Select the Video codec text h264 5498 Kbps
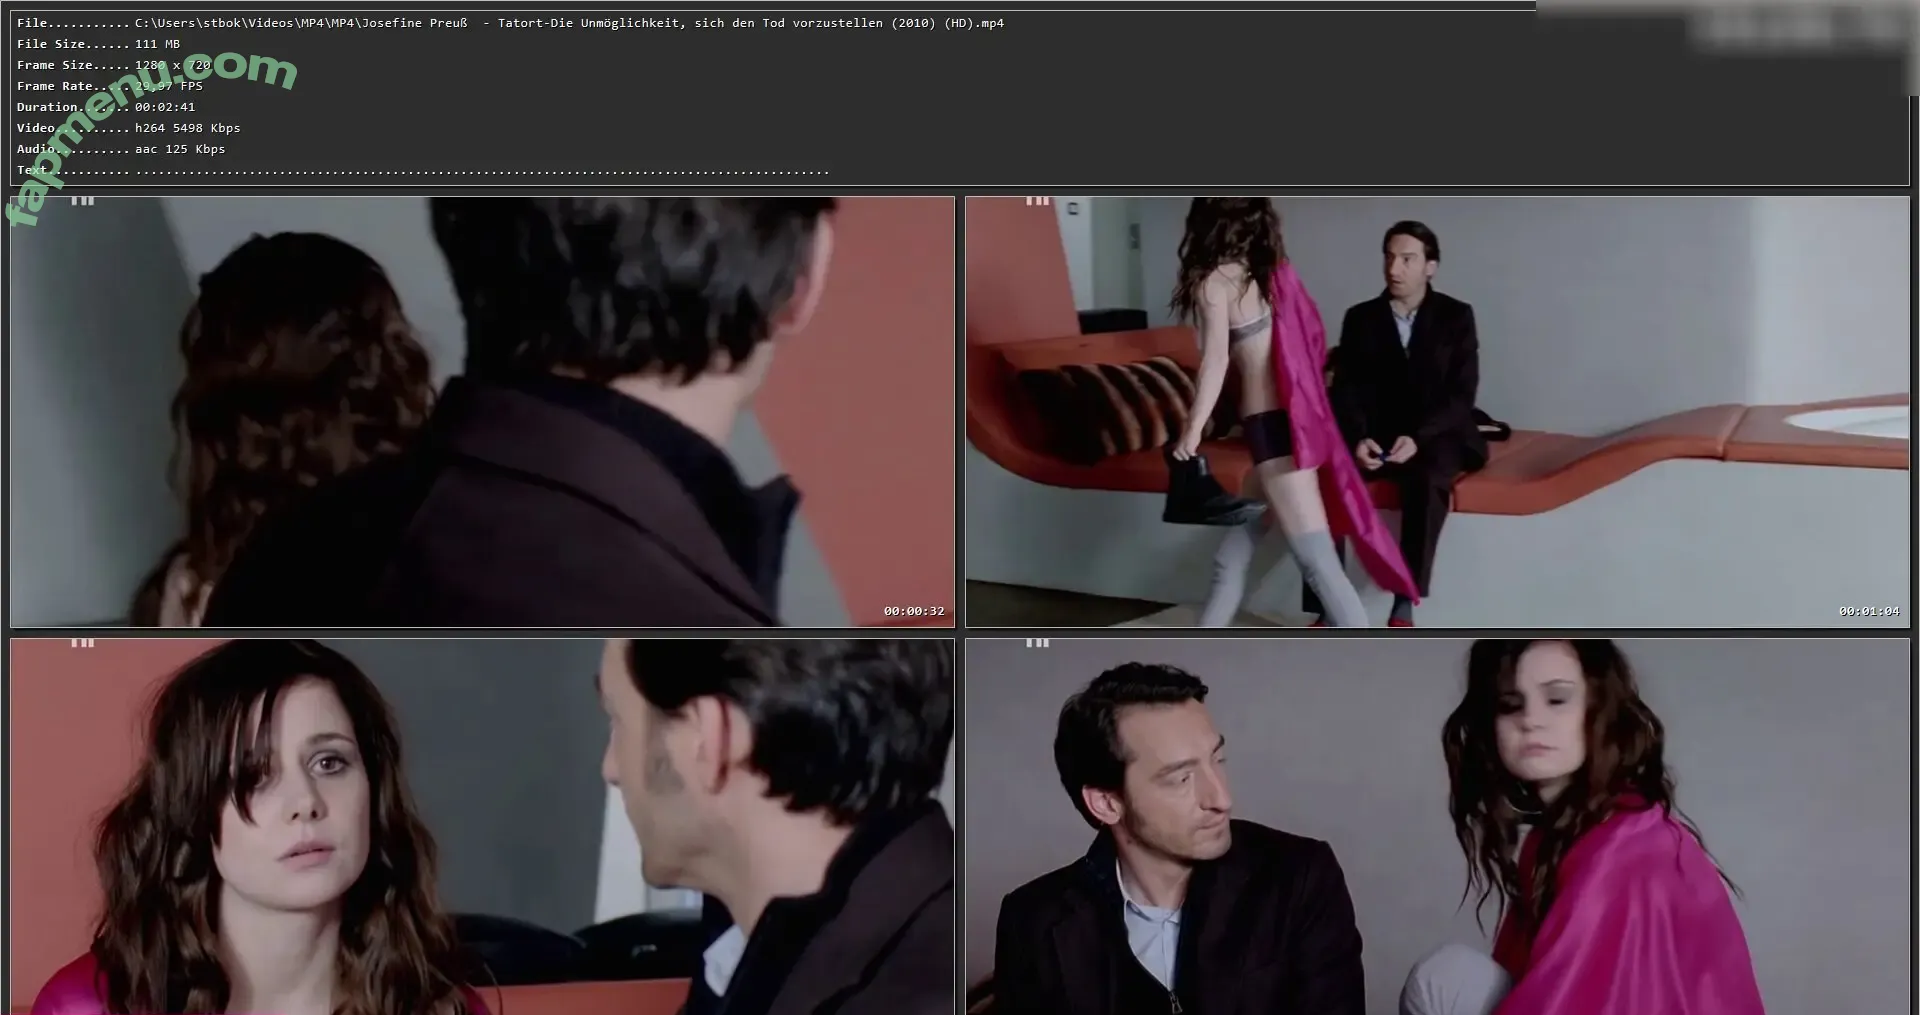This screenshot has height=1015, width=1920. pos(188,128)
